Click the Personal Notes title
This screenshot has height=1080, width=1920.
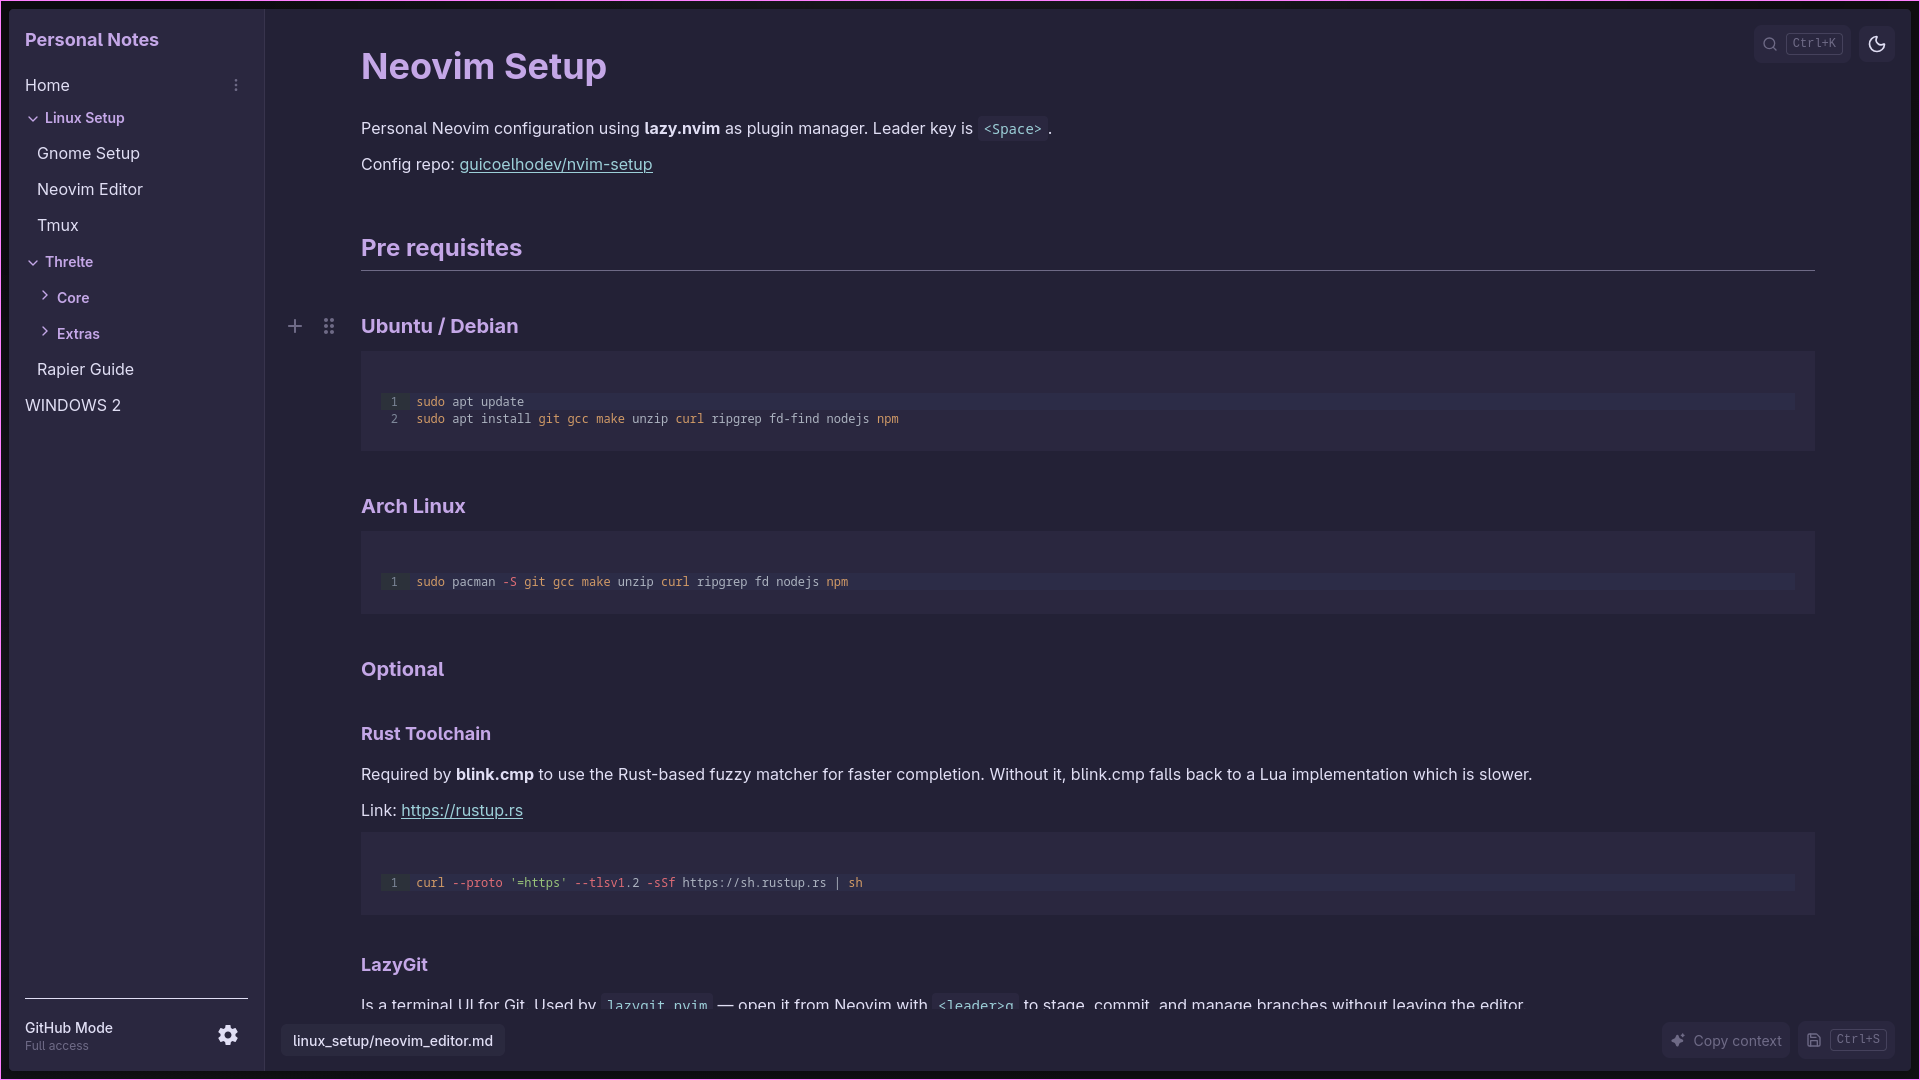[x=92, y=40]
